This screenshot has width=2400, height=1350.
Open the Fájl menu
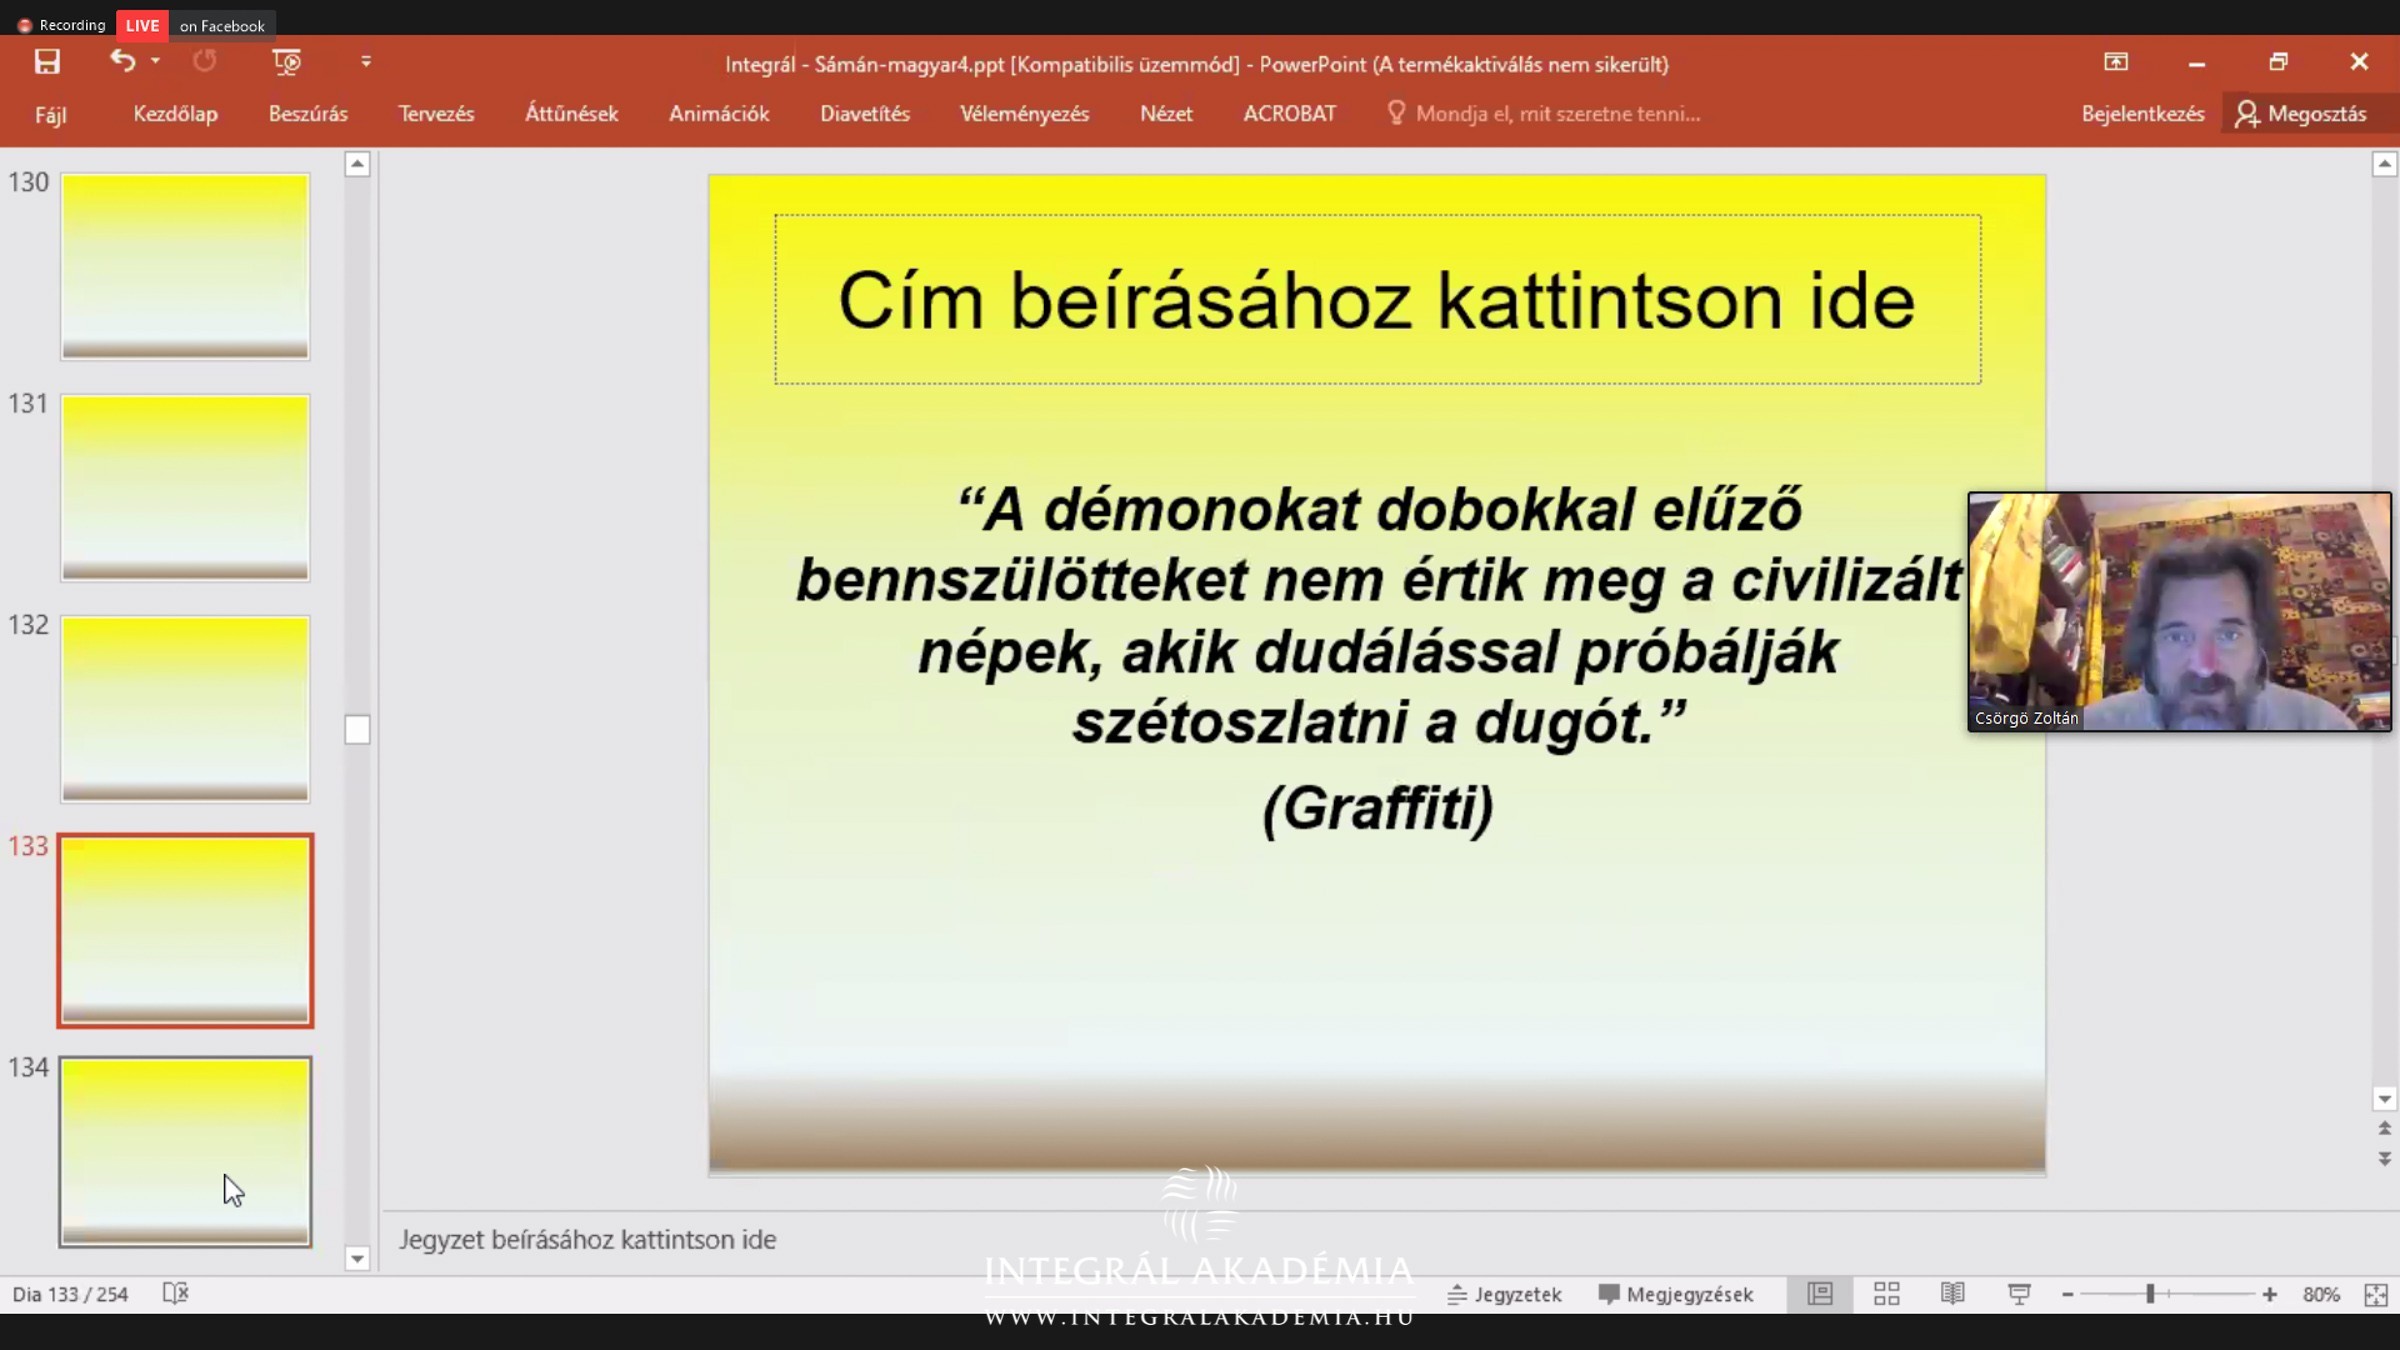[50, 114]
